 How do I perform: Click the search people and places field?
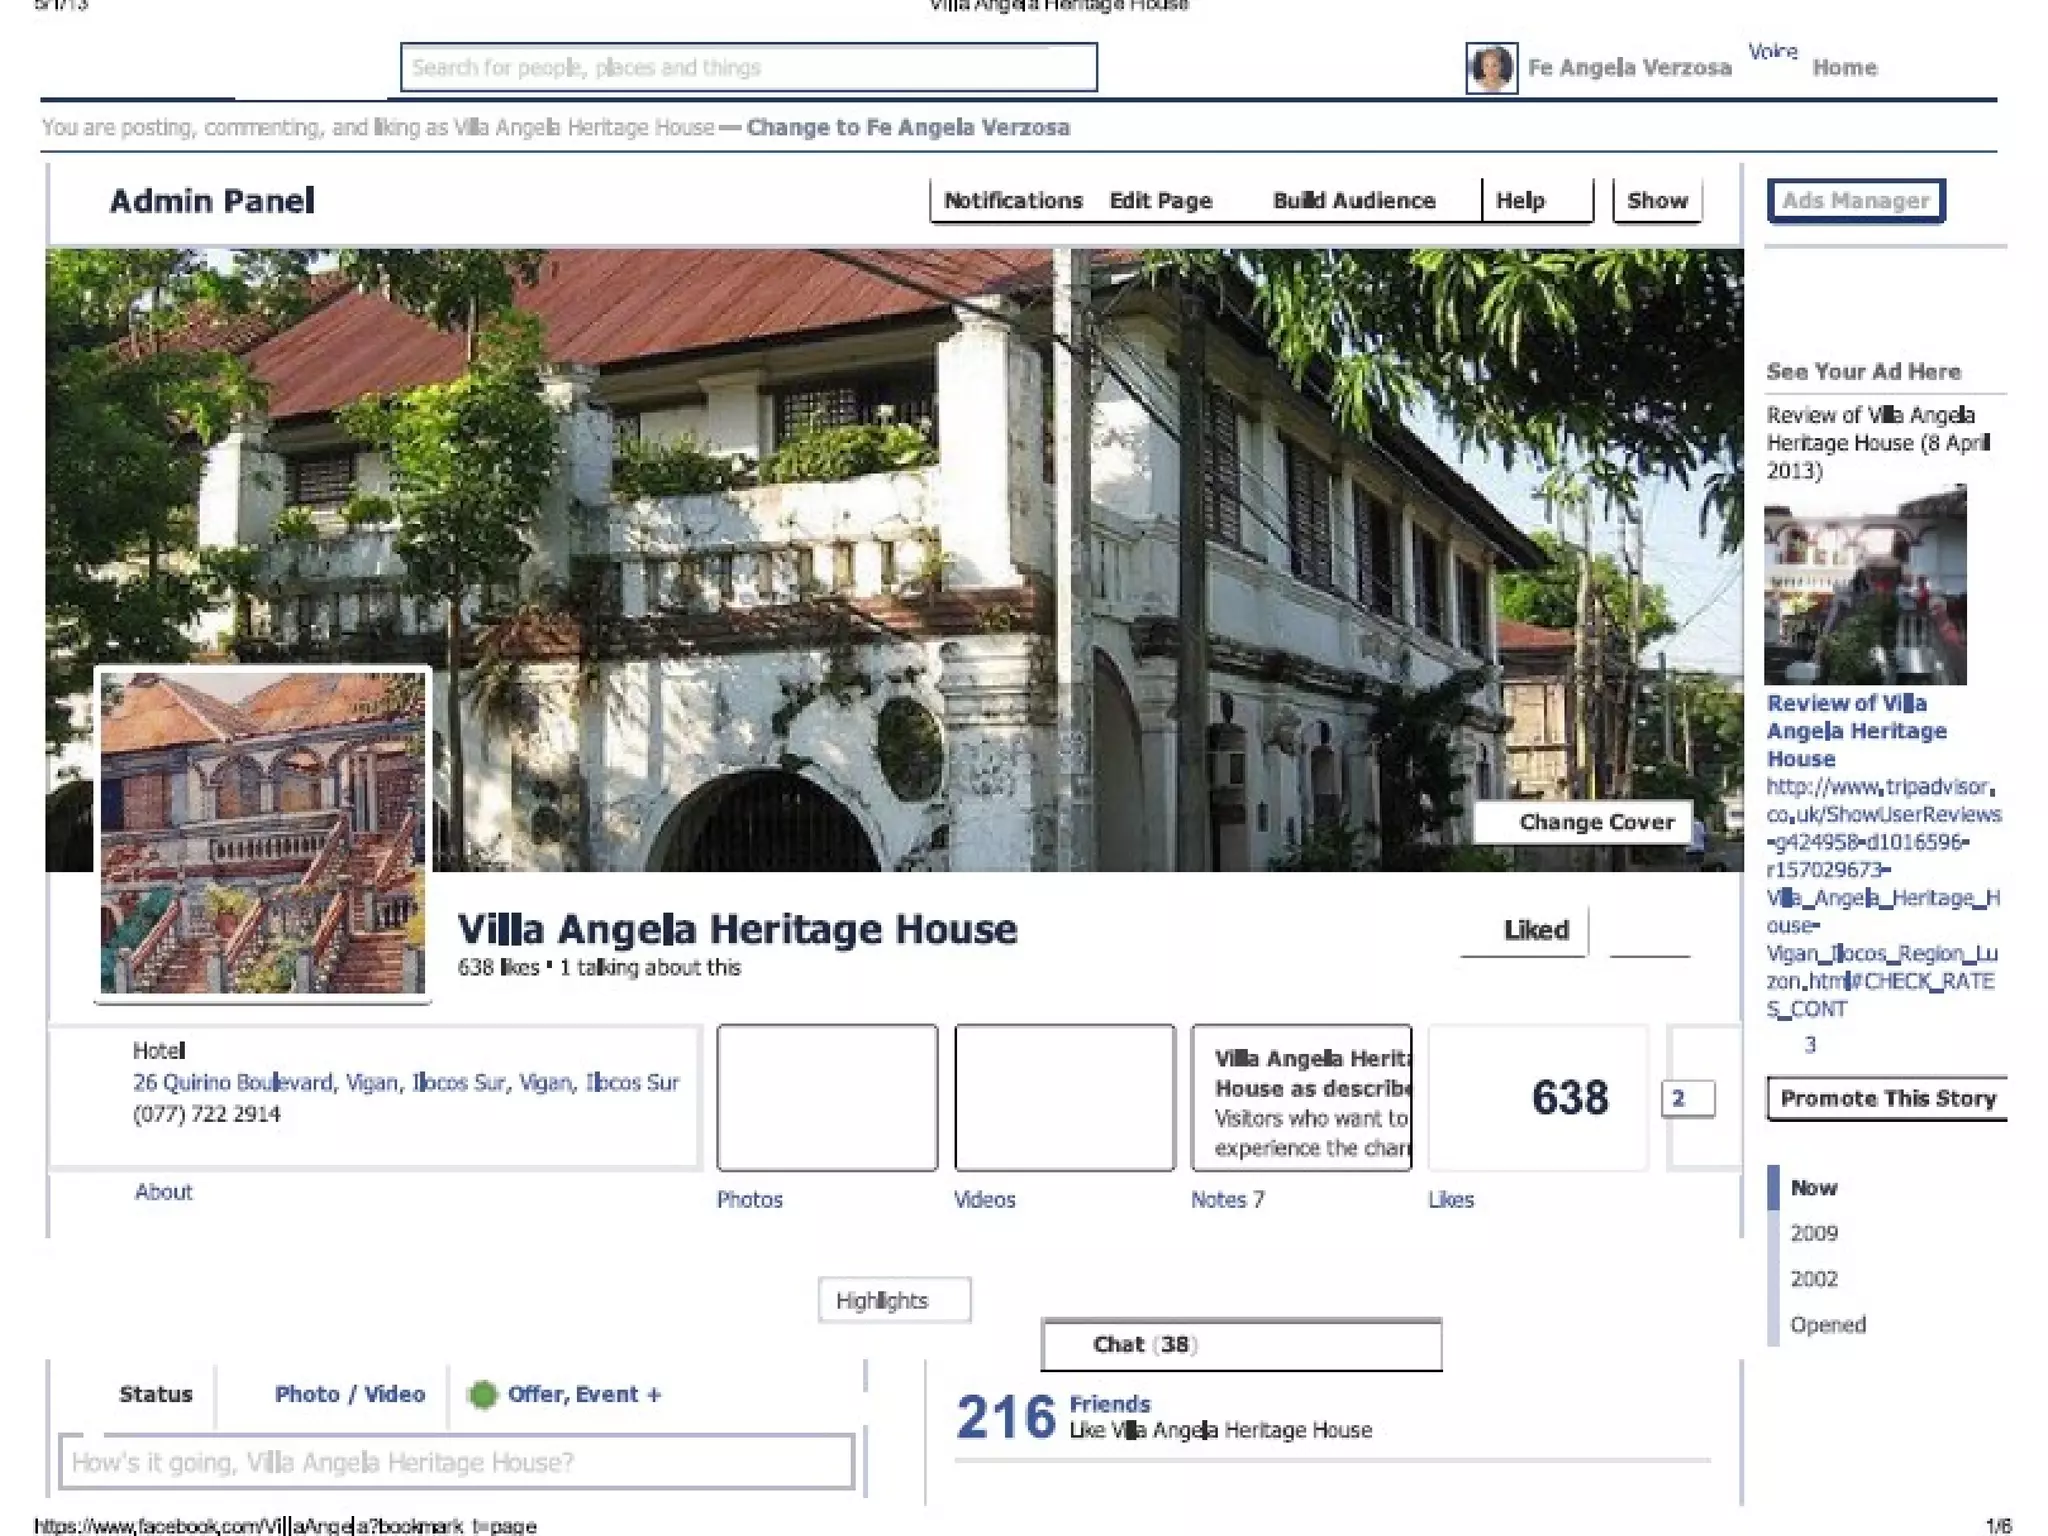(x=748, y=68)
